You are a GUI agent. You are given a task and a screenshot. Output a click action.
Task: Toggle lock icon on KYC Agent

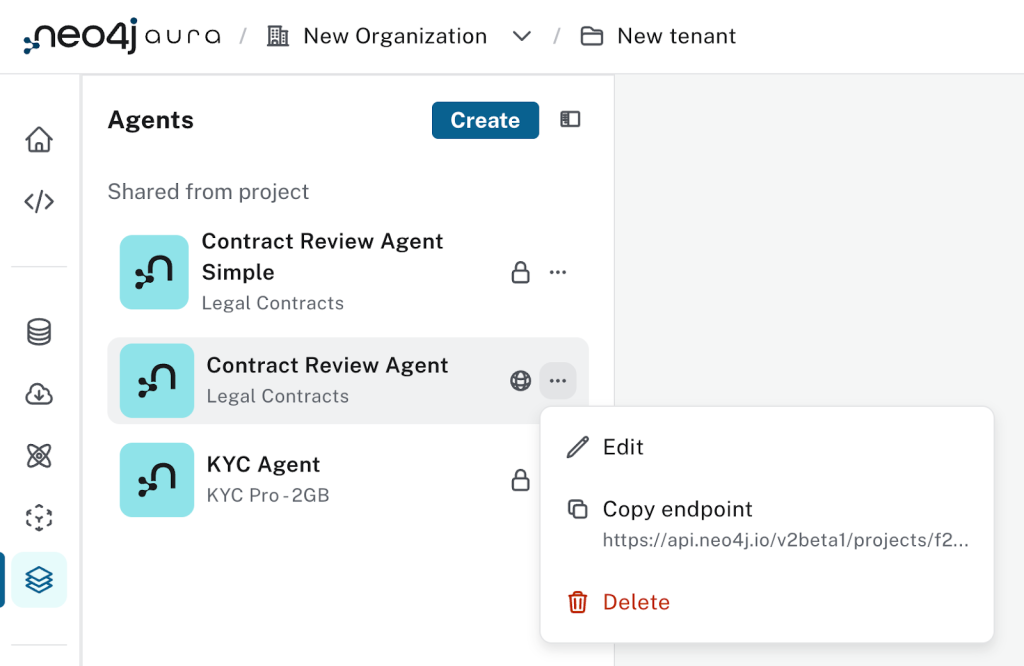pyautogui.click(x=520, y=481)
